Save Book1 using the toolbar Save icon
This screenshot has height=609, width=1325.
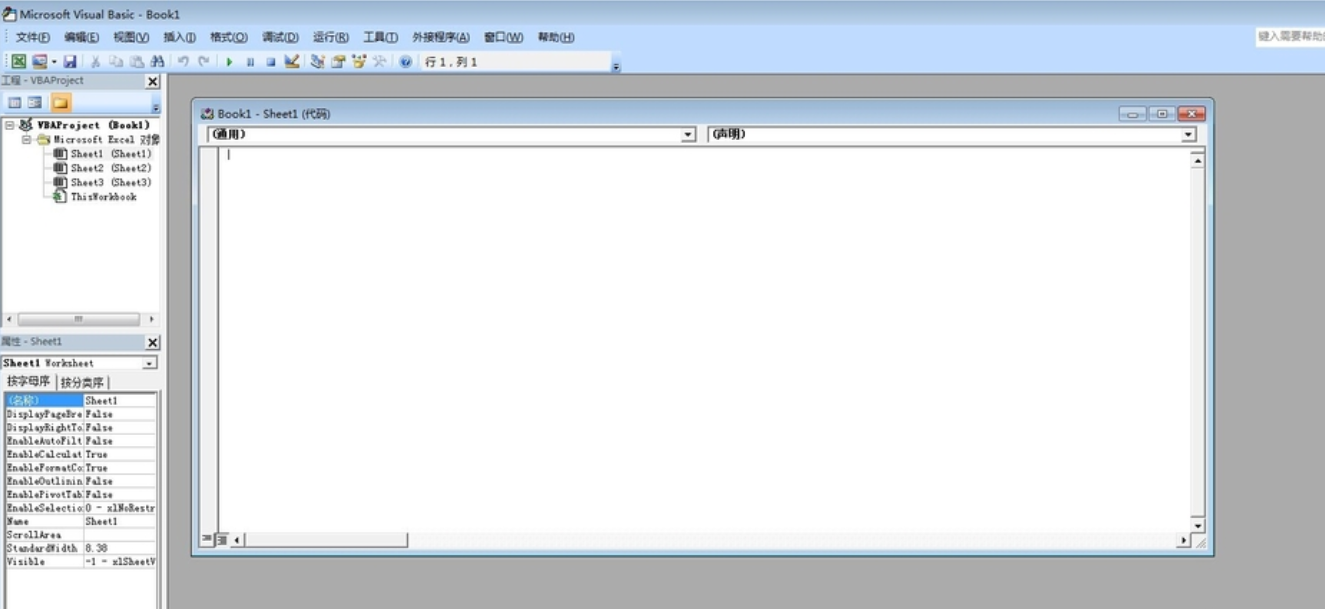tap(70, 59)
